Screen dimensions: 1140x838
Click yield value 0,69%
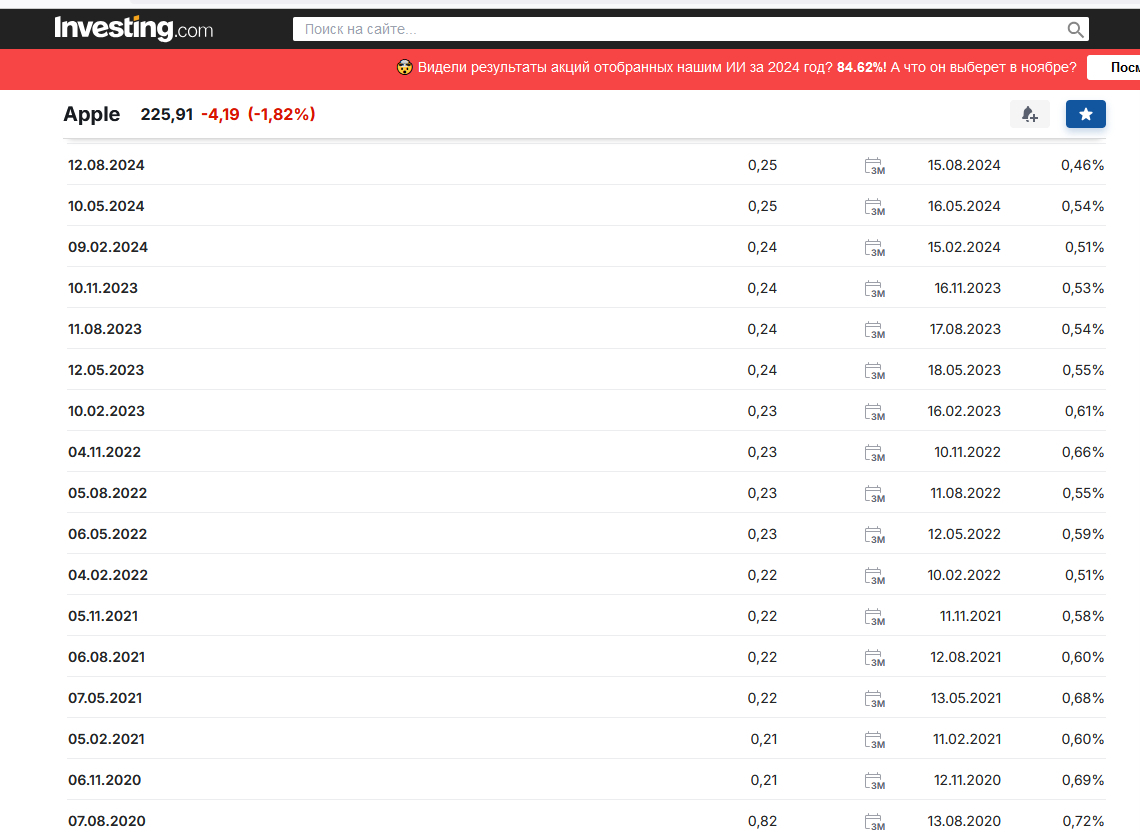(1083, 780)
